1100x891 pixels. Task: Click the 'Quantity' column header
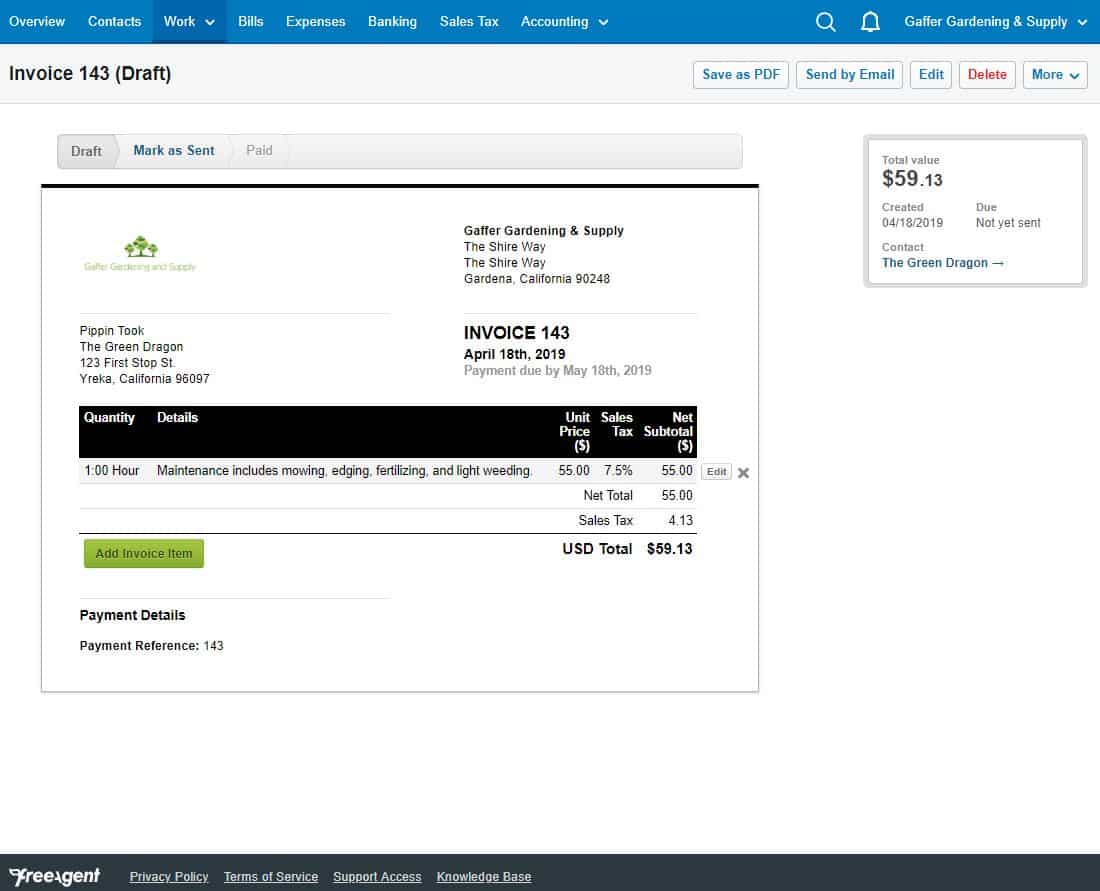tap(109, 417)
